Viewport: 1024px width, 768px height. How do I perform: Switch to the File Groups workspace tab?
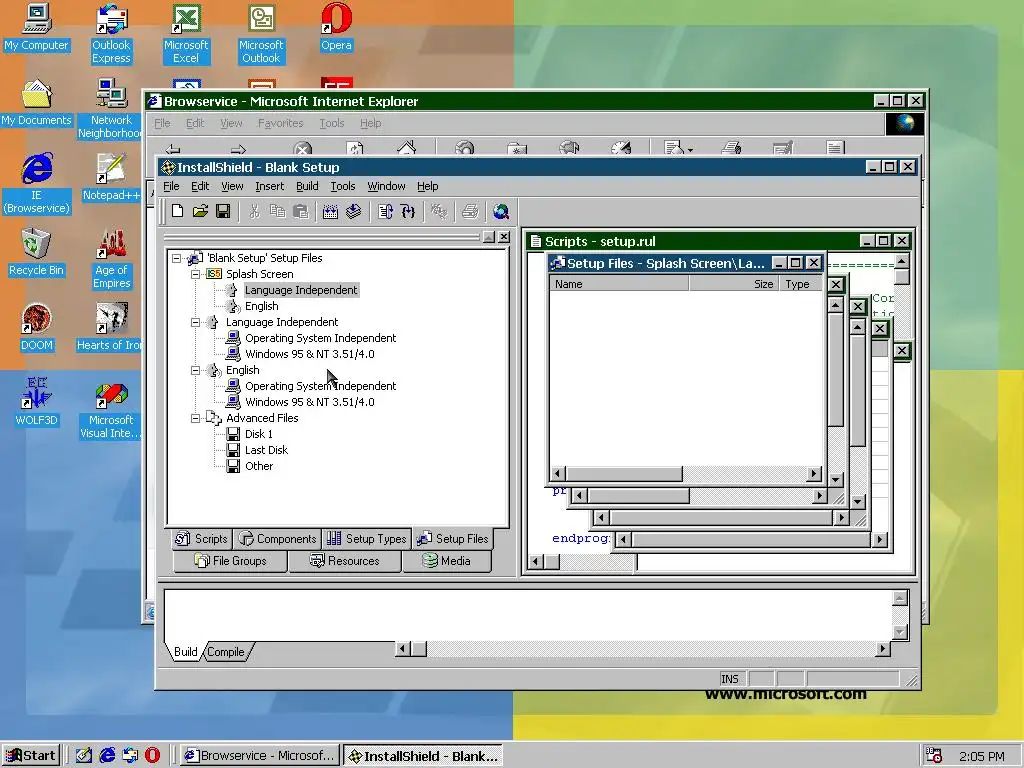[x=231, y=561]
